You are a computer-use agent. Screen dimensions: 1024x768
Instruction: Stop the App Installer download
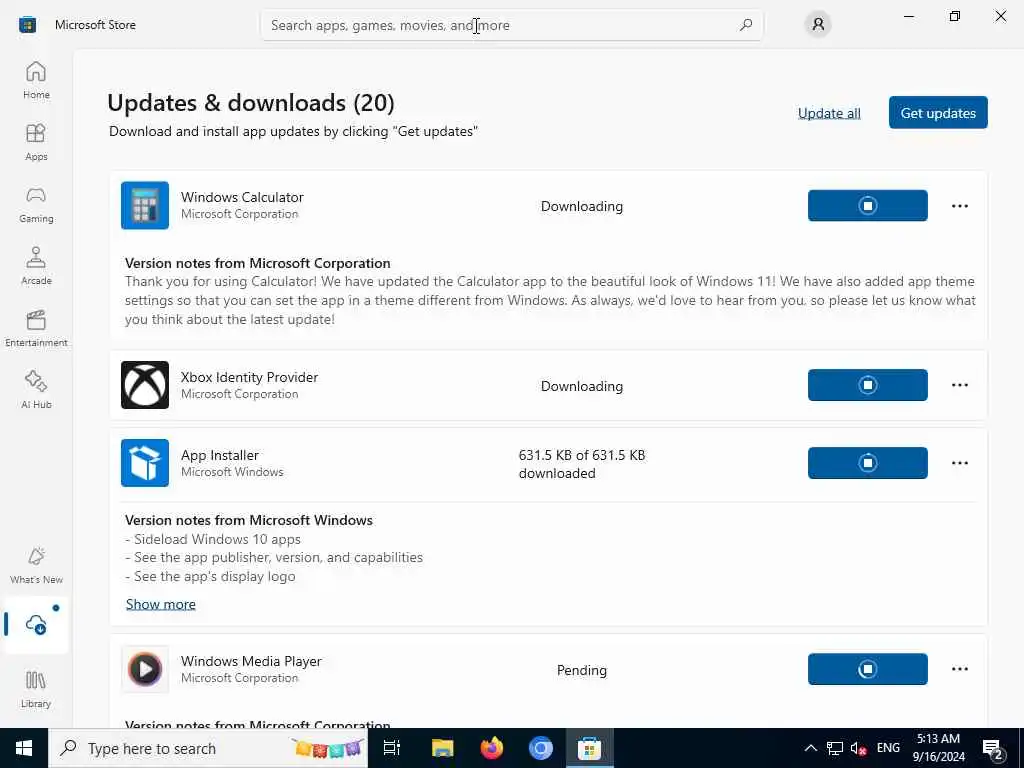867,463
